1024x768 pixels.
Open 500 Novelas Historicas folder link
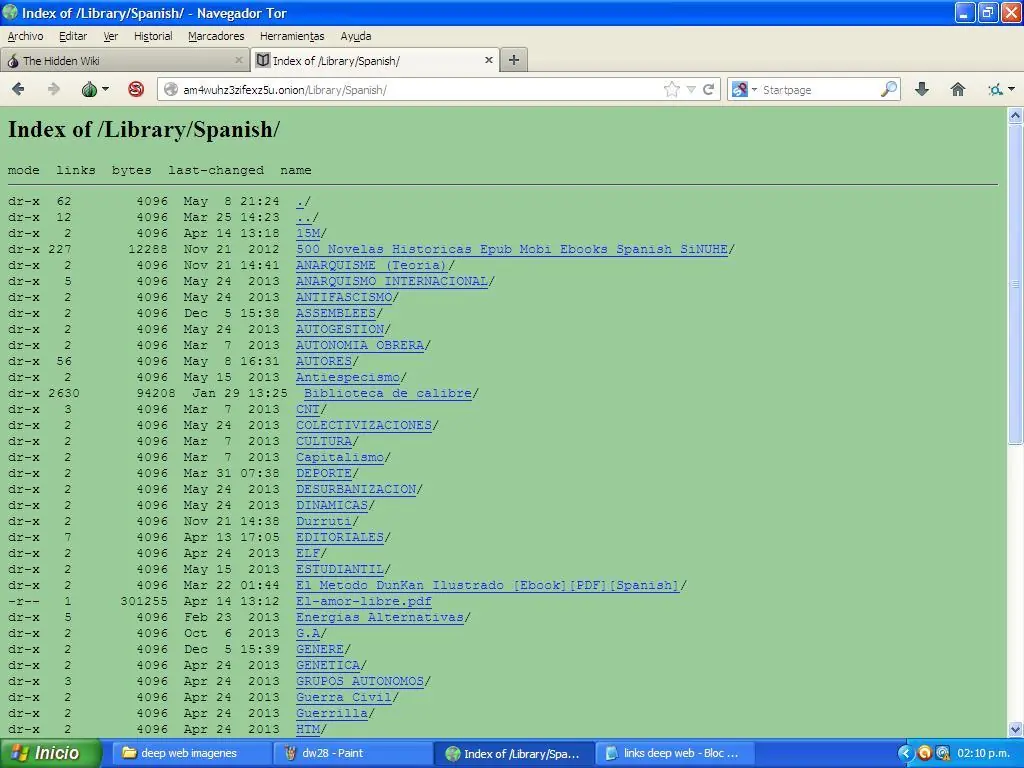click(511, 249)
